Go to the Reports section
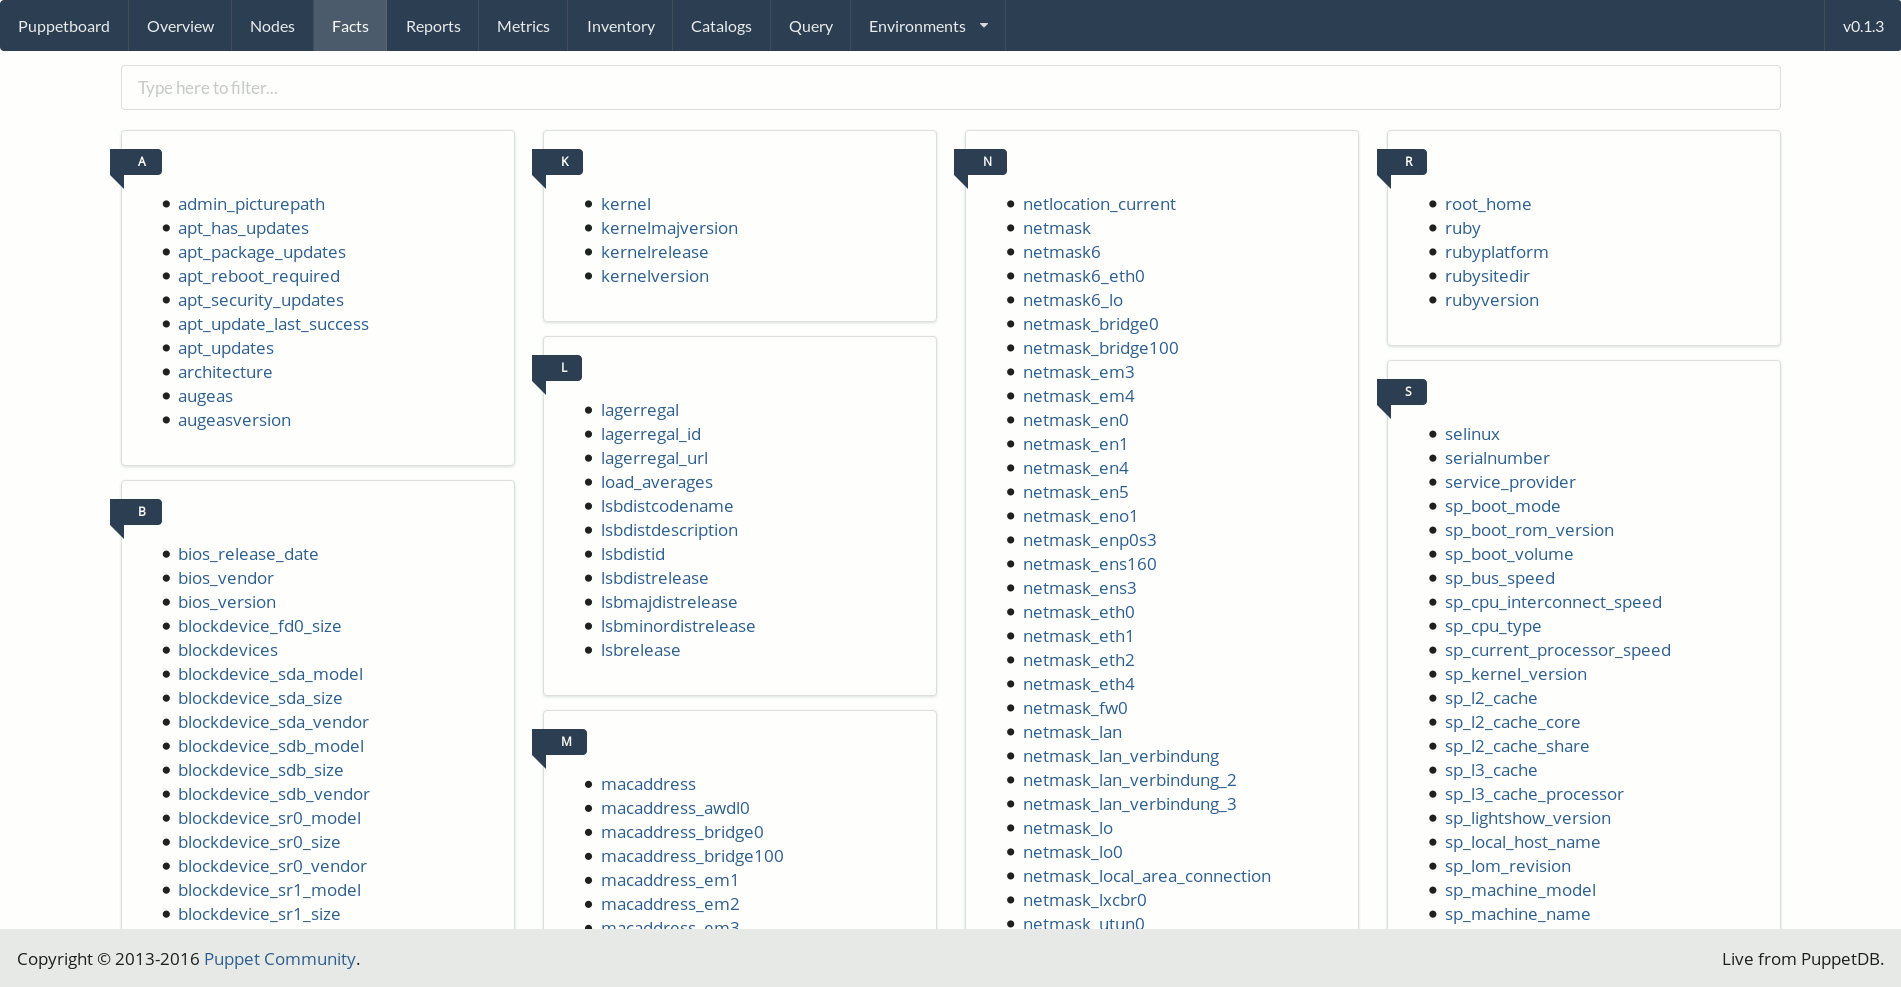This screenshot has width=1901, height=987. tap(433, 26)
